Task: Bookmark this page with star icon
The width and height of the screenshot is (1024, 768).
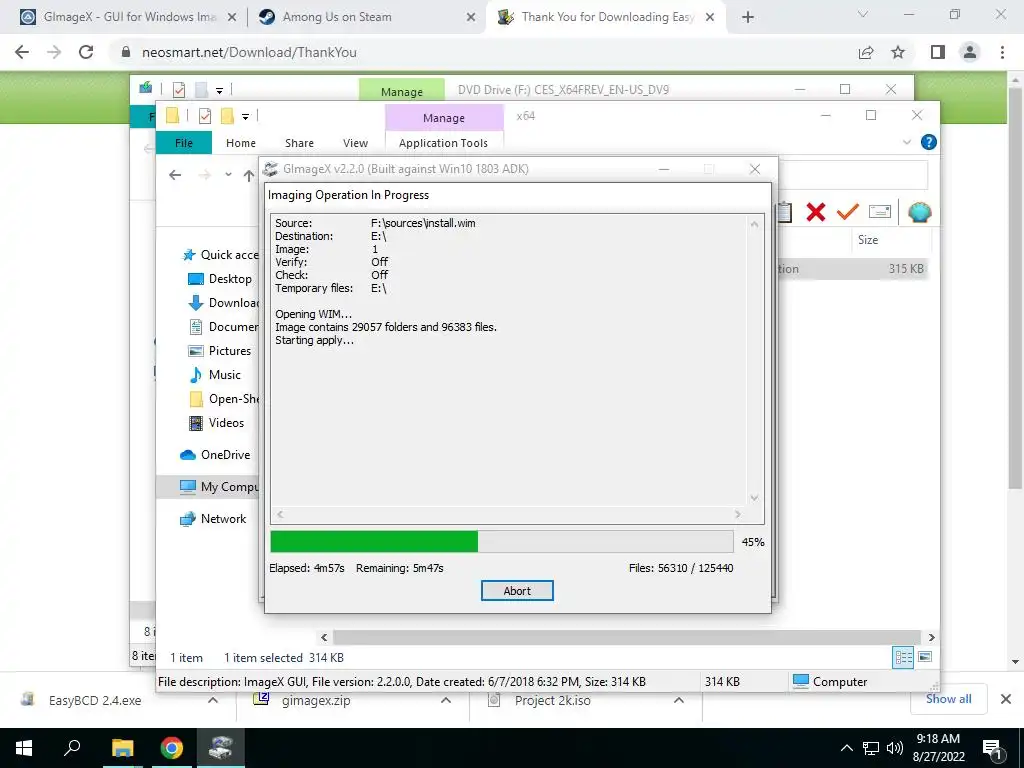Action: click(898, 52)
